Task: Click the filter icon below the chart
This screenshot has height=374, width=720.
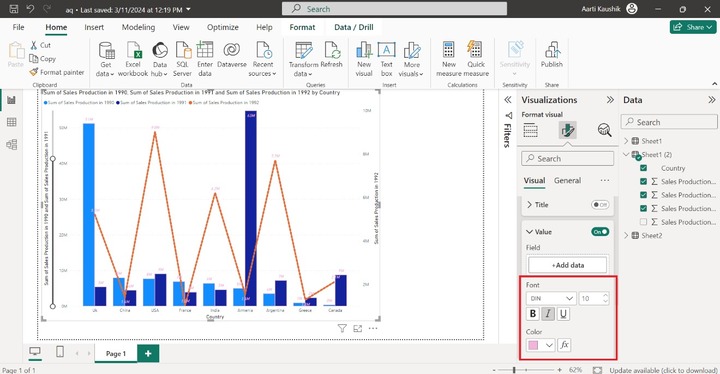Action: [342, 328]
